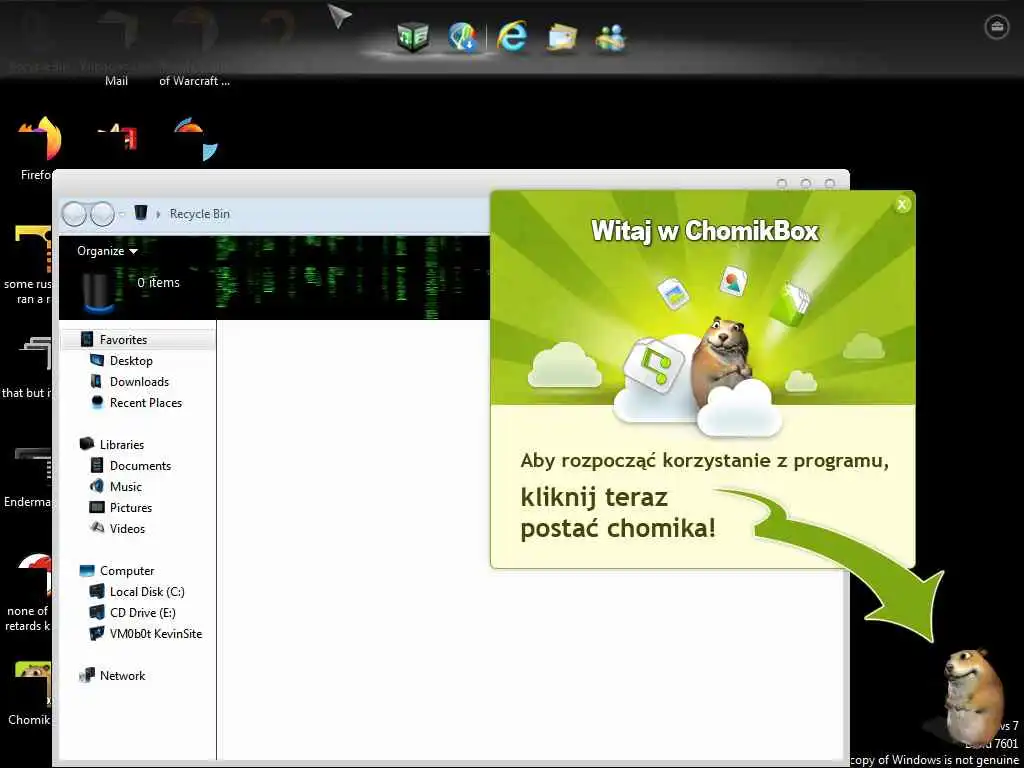Screen dimensions: 1024x768
Task: Click the hamster on the cloud in popup
Action: tap(722, 362)
